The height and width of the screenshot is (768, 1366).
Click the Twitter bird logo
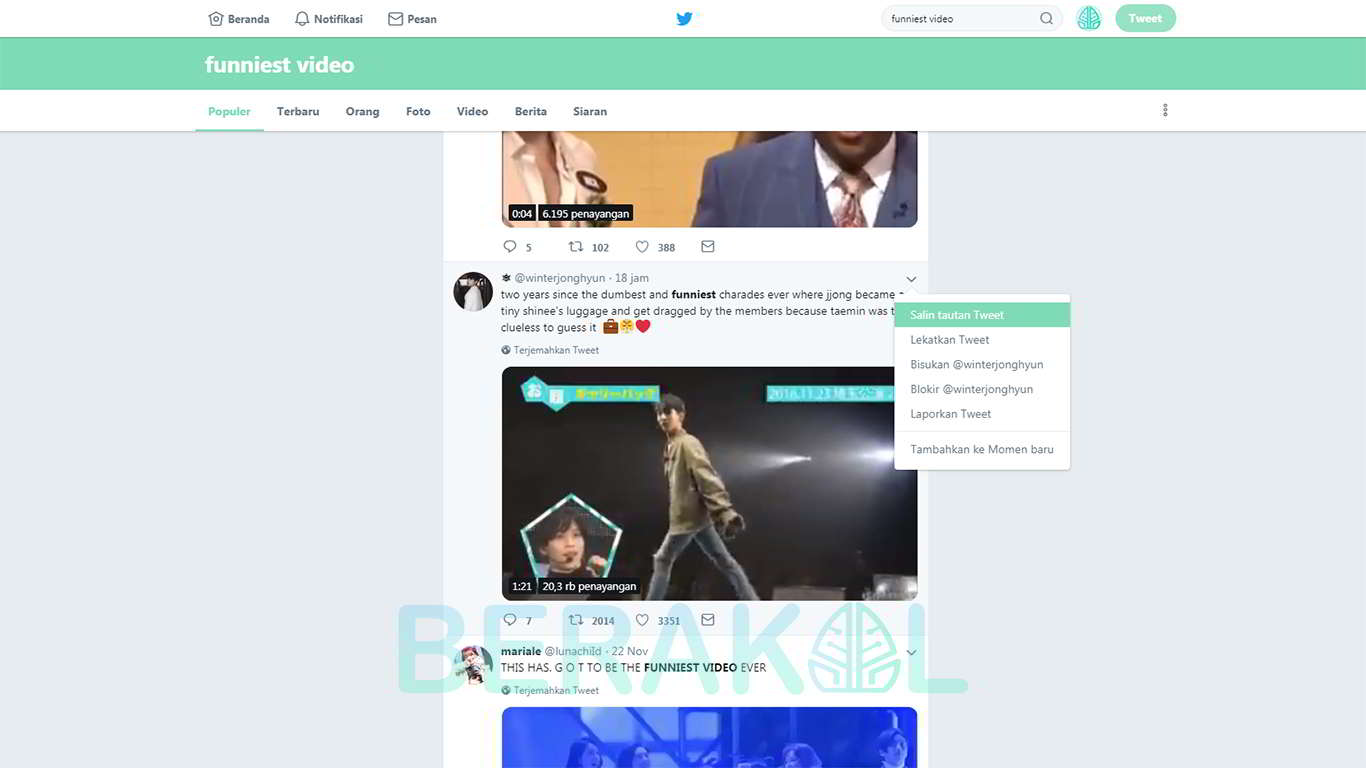click(684, 18)
